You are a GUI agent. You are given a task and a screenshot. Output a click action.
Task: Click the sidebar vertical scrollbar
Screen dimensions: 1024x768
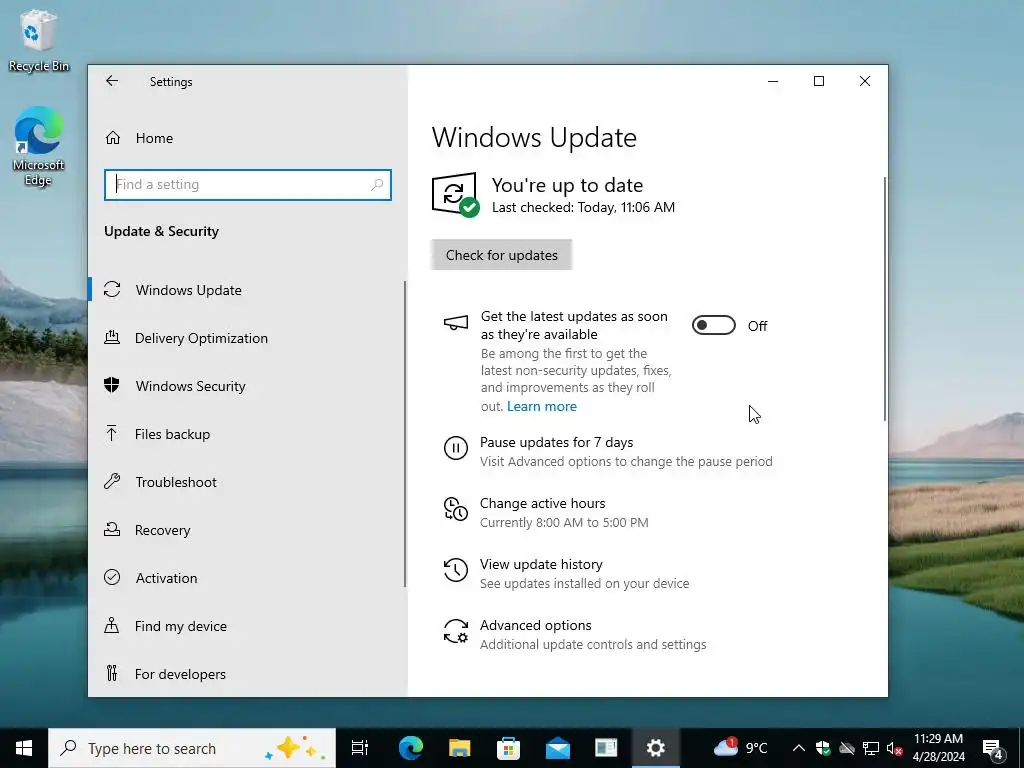pyautogui.click(x=405, y=434)
